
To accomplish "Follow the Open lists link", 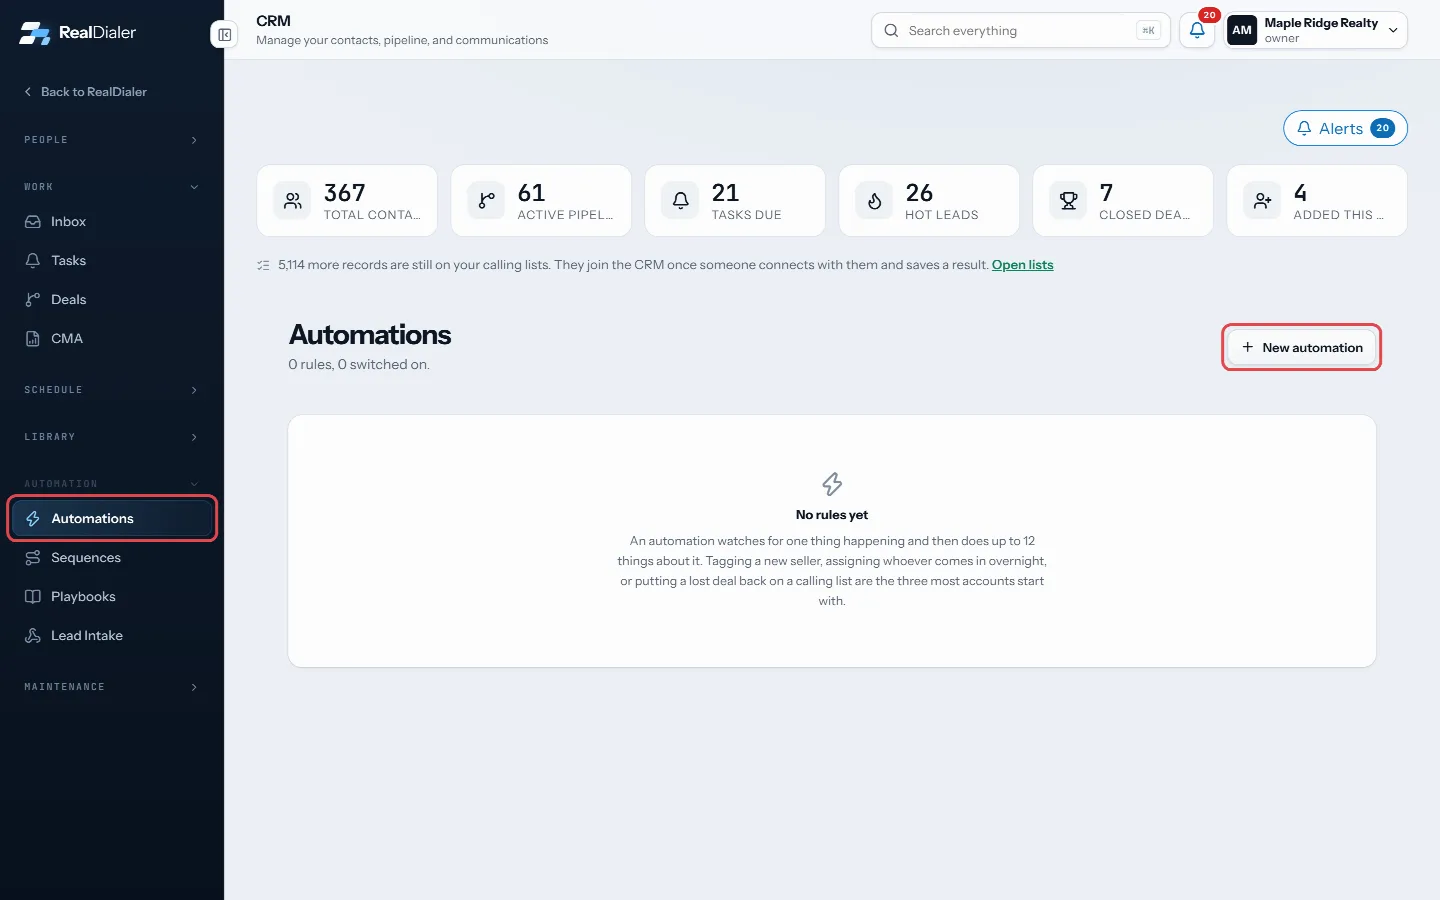I will pos(1022,265).
